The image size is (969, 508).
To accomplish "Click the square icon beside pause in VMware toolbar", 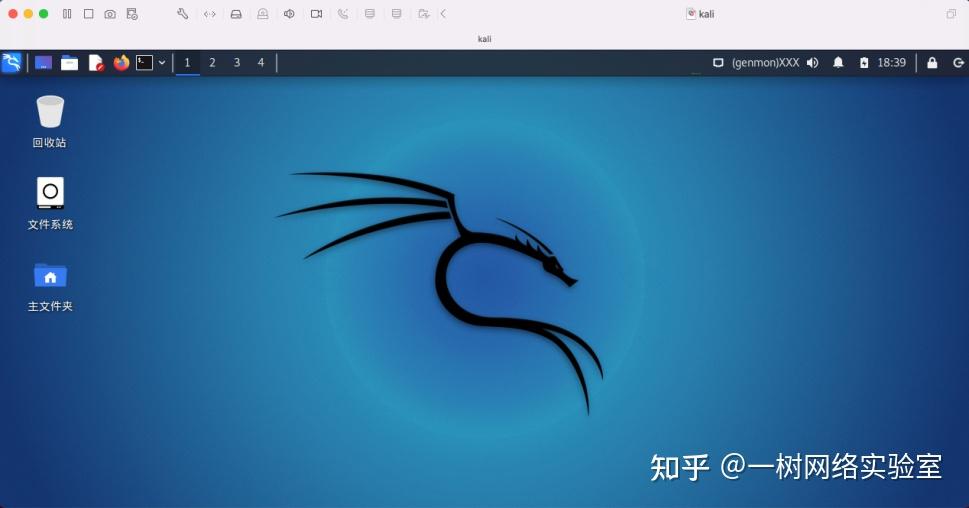I will pyautogui.click(x=88, y=14).
